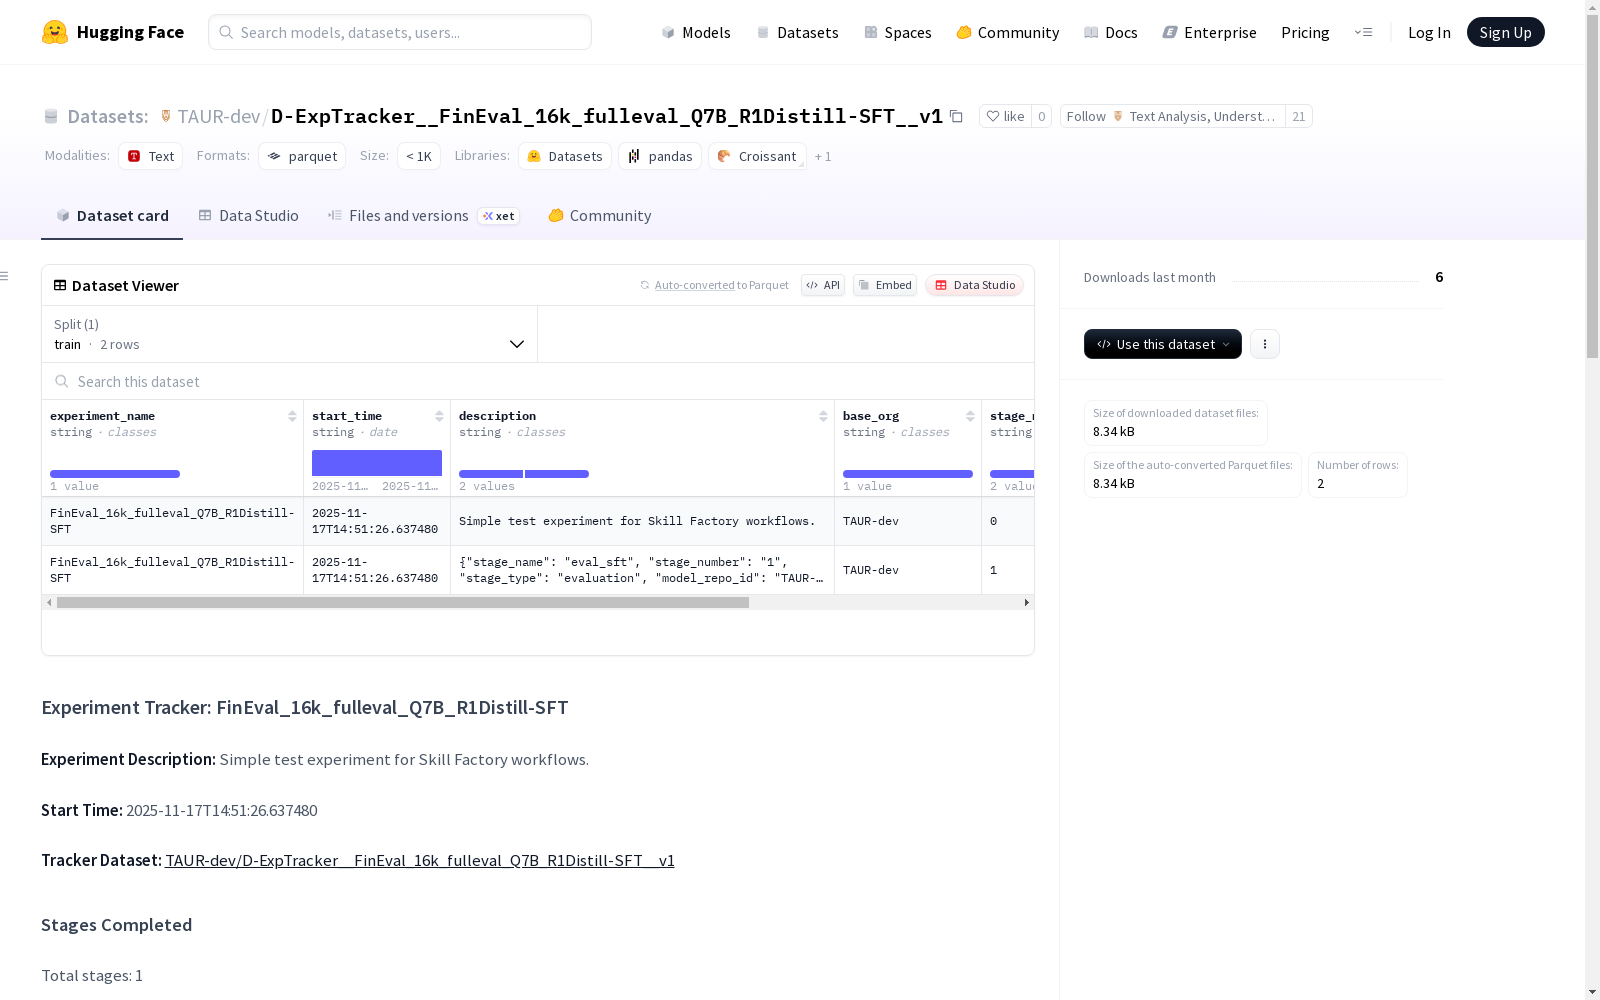
Task: Click the Hugging Face logo icon
Action: pos(55,32)
